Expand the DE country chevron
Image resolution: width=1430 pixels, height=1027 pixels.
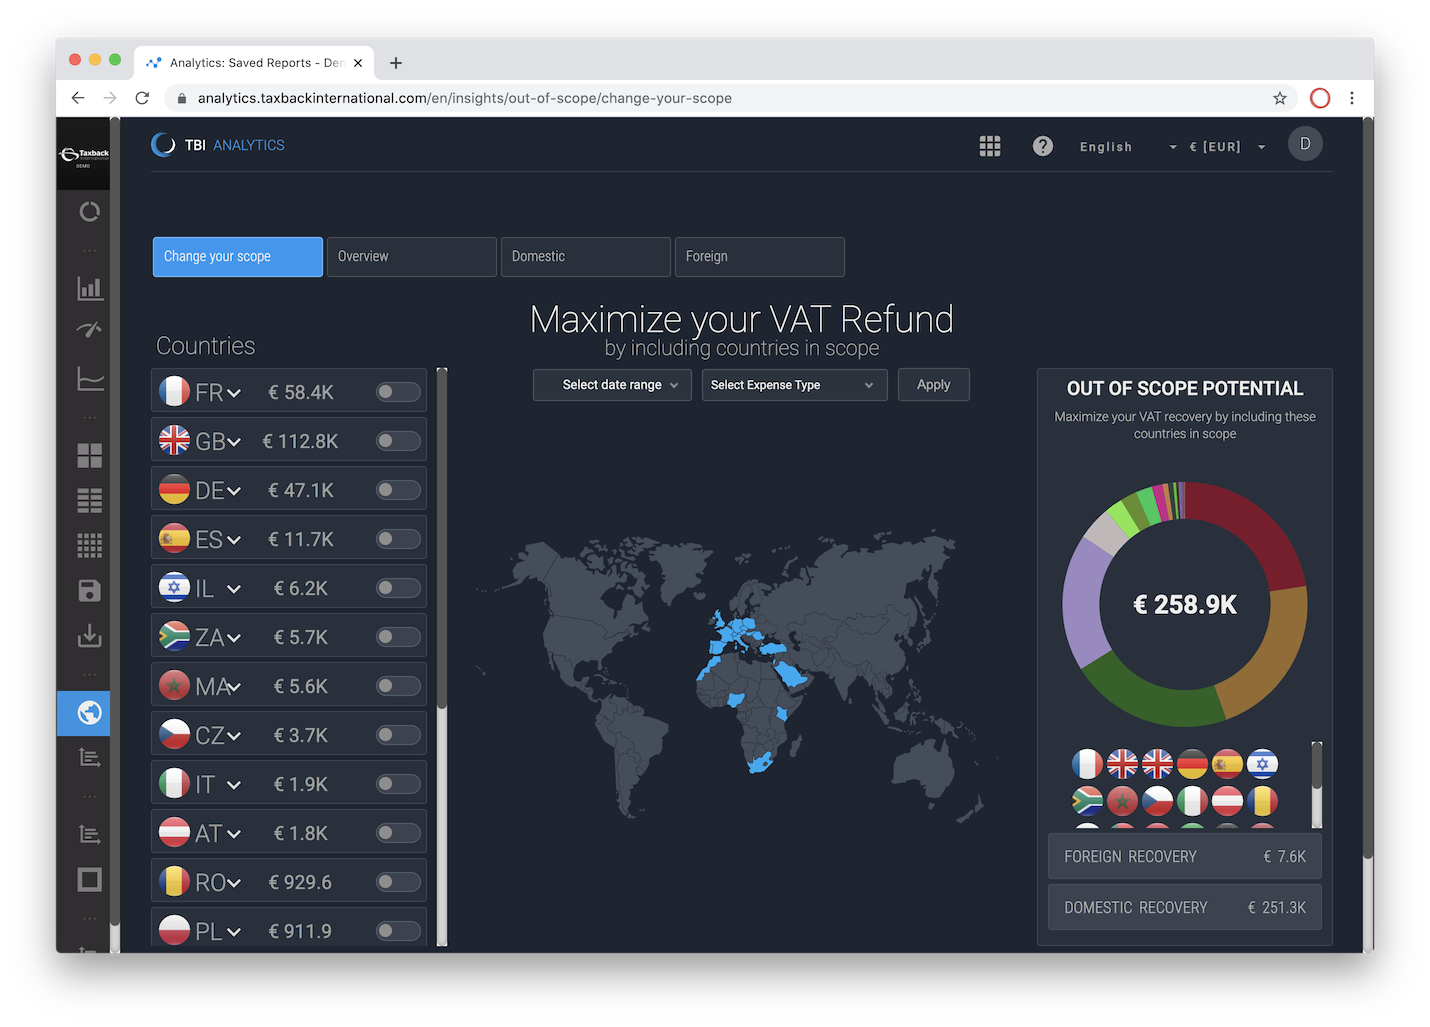pos(234,492)
